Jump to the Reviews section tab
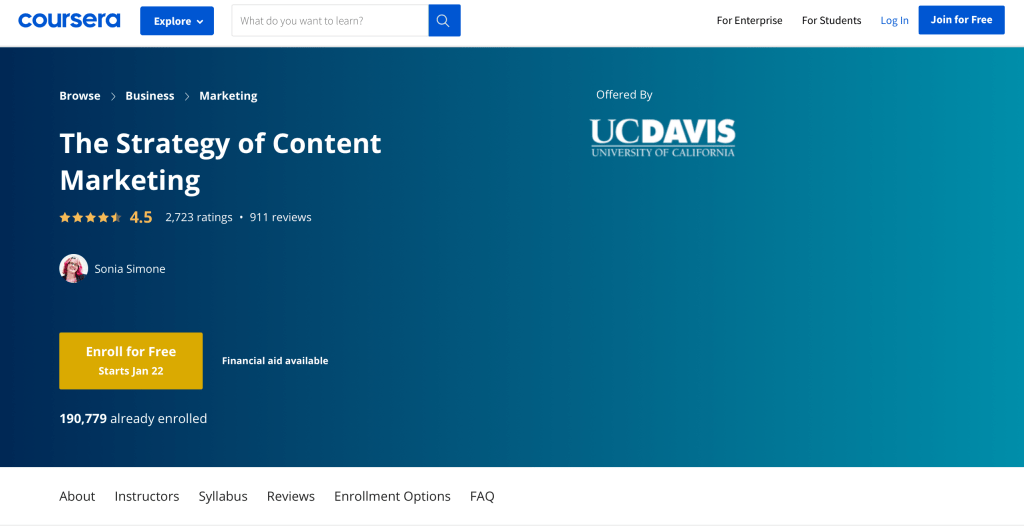Viewport: 1024px width, 528px height. pyautogui.click(x=291, y=496)
